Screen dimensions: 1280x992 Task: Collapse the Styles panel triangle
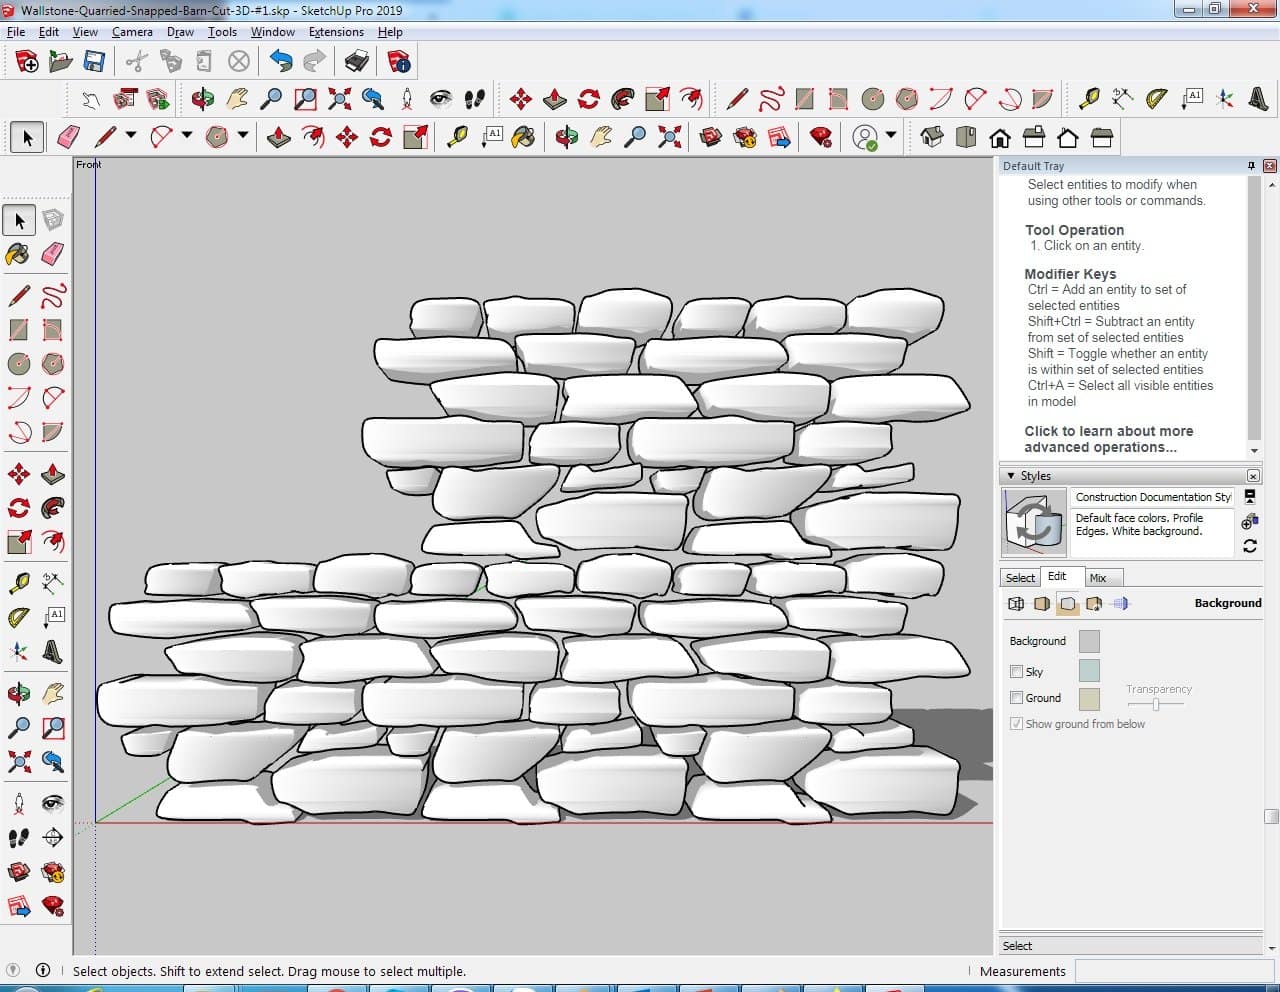tap(1011, 476)
